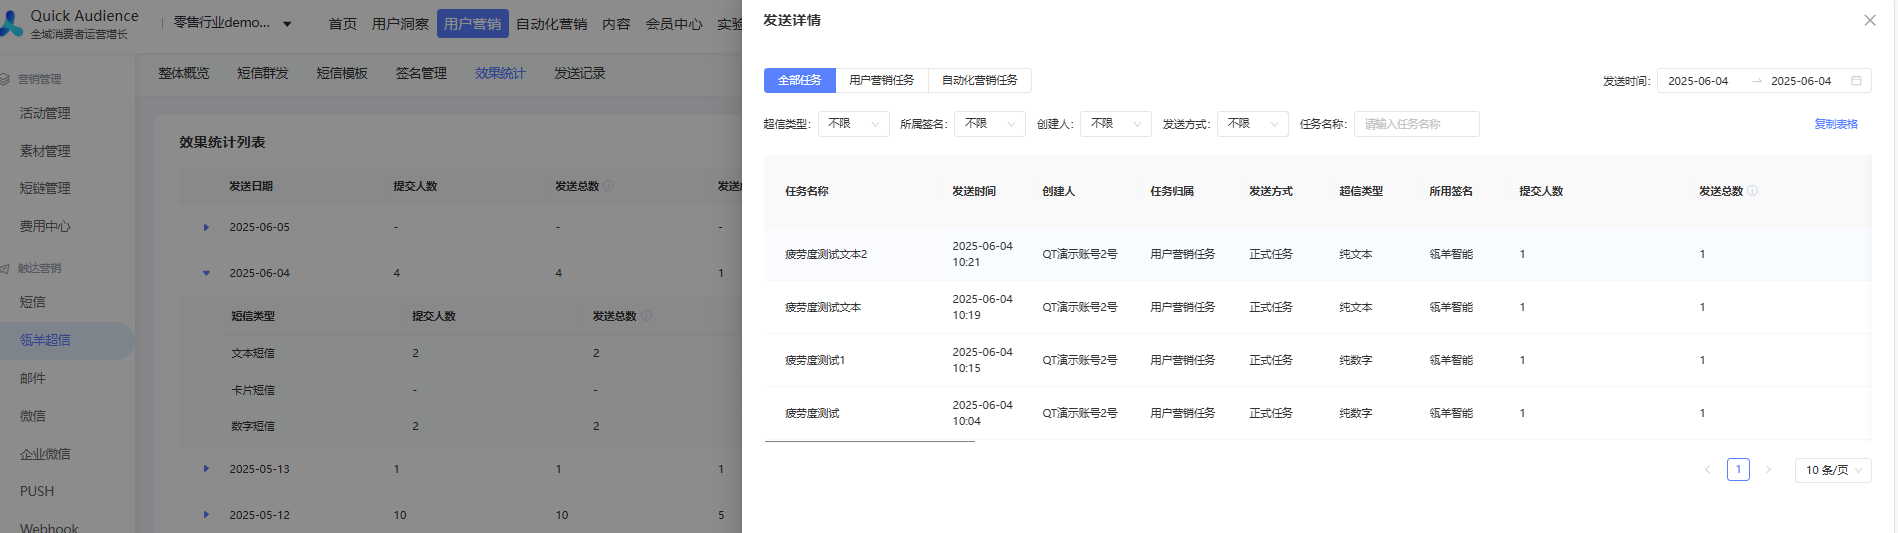Click 任务名称 search input field
The image size is (1898, 533).
coord(1416,124)
